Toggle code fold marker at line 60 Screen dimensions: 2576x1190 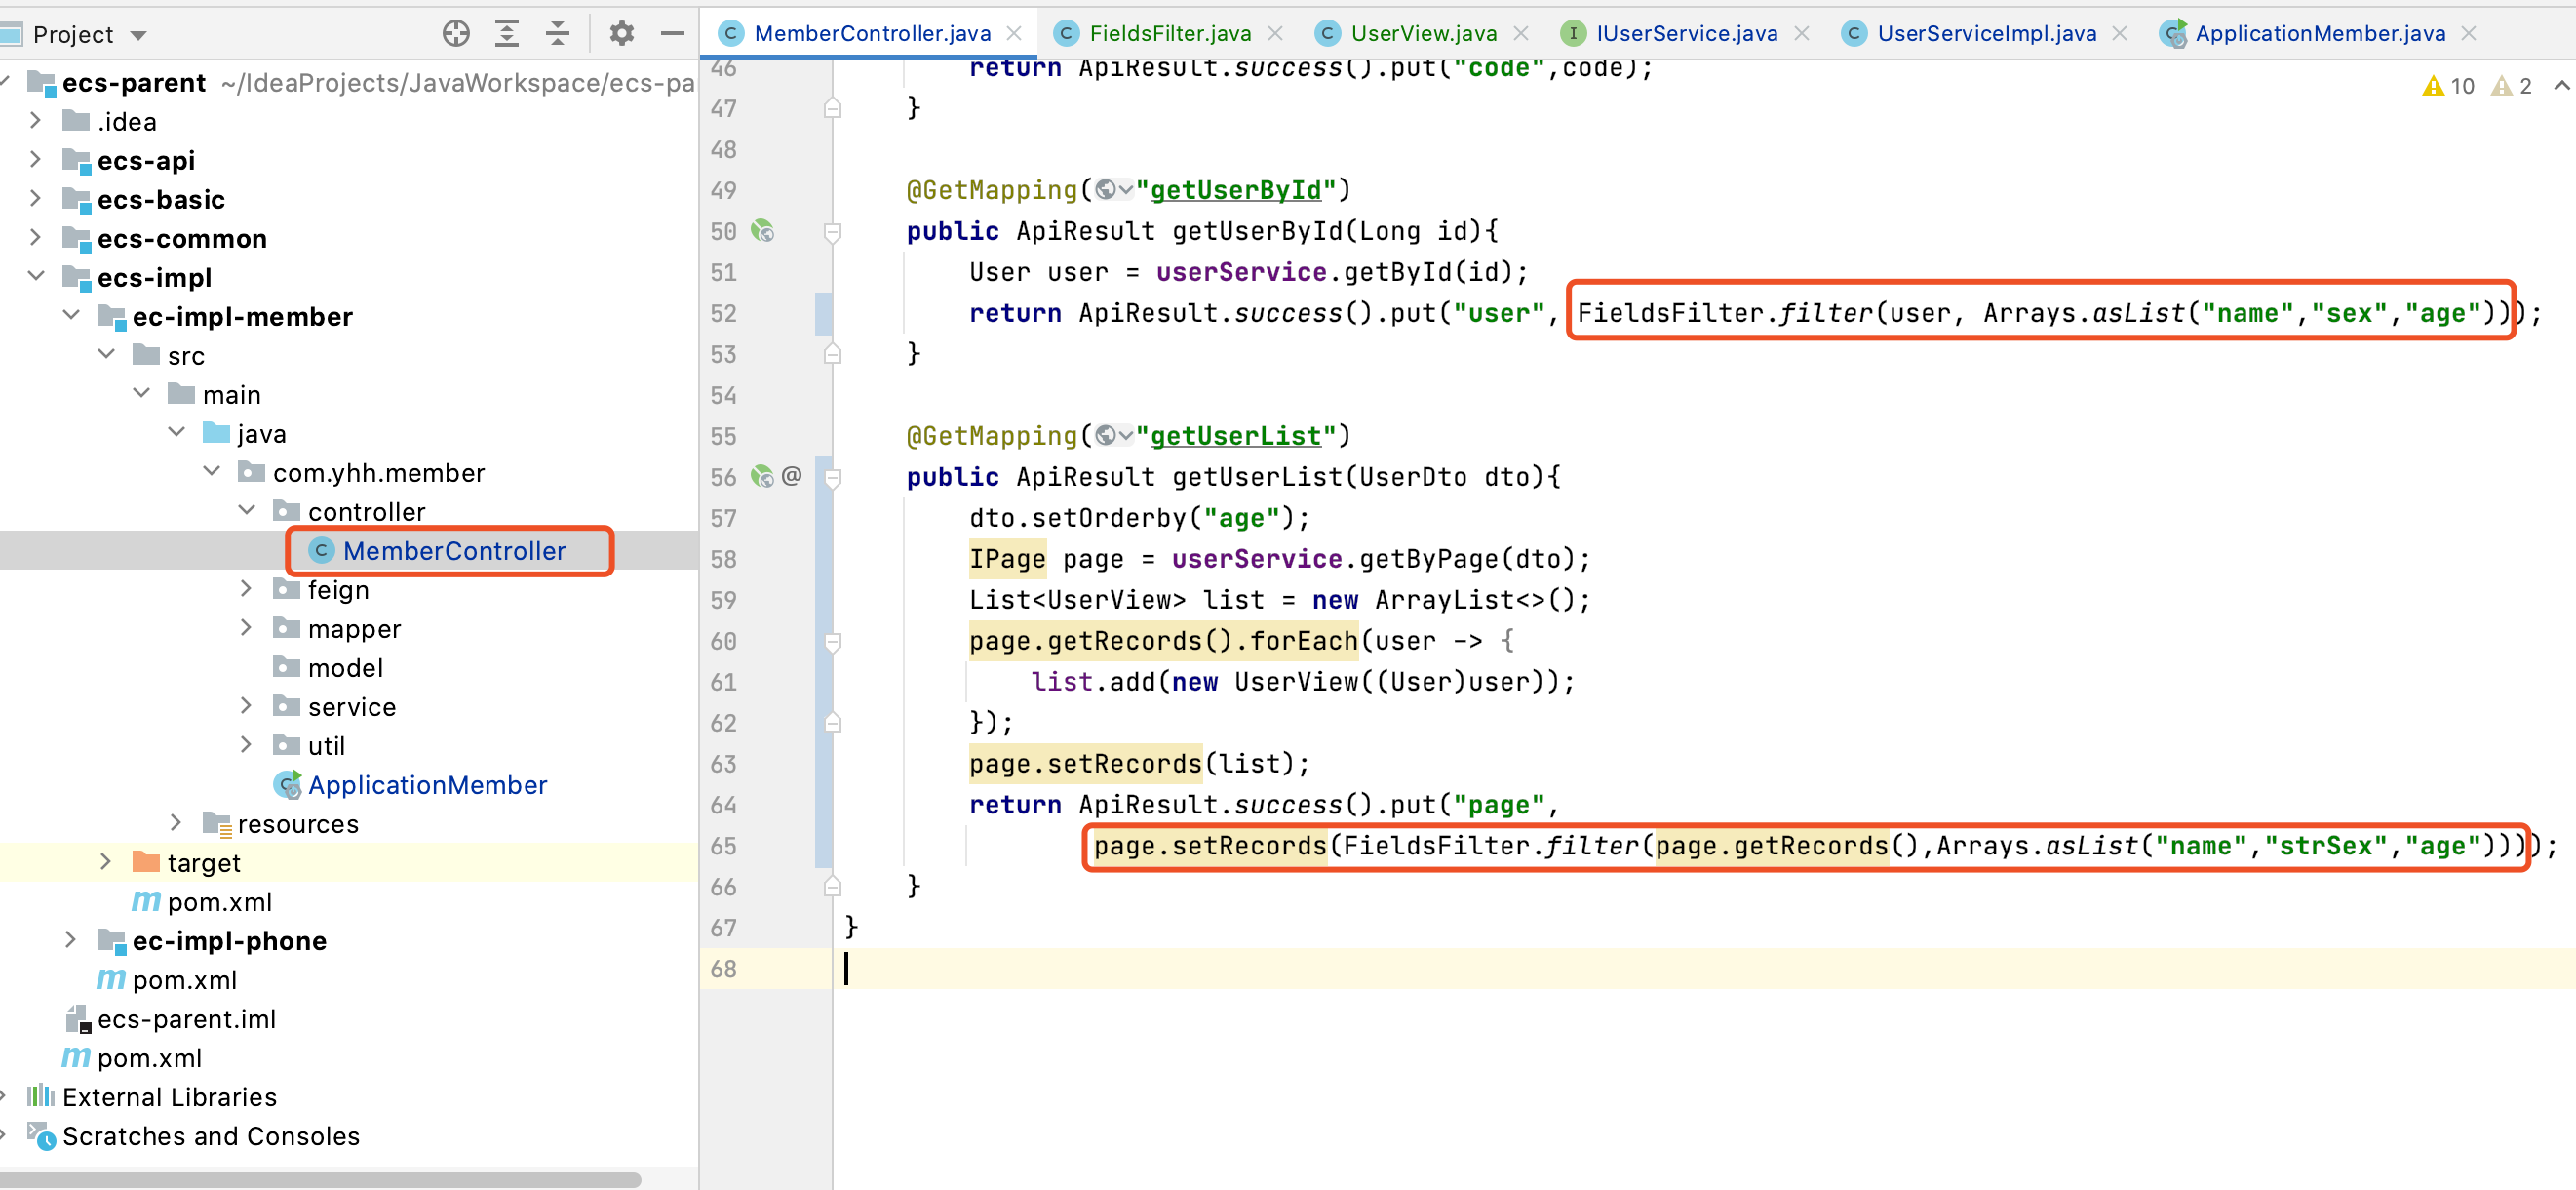pyautogui.click(x=832, y=641)
